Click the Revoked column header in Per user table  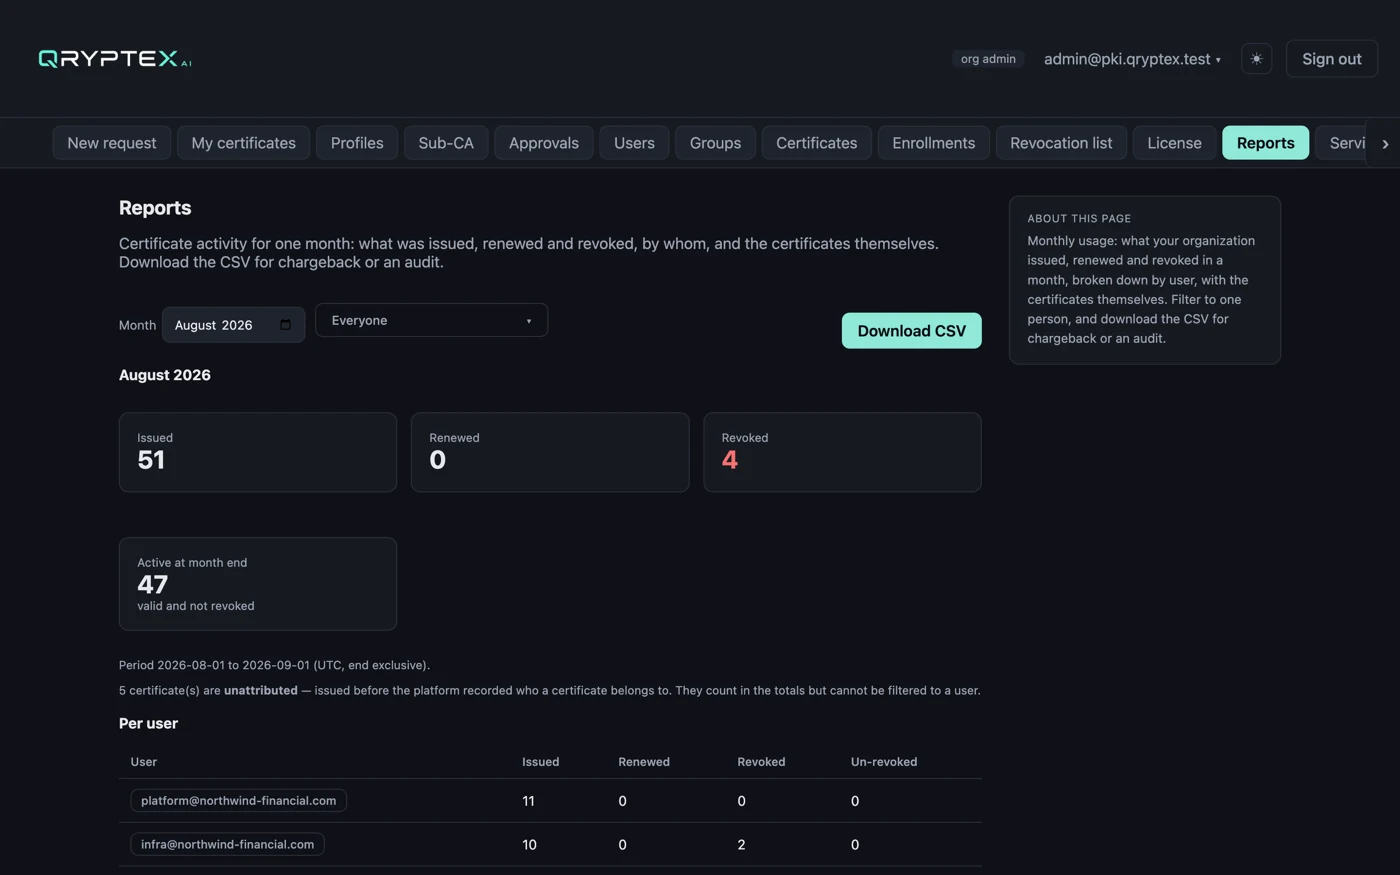[x=761, y=762]
